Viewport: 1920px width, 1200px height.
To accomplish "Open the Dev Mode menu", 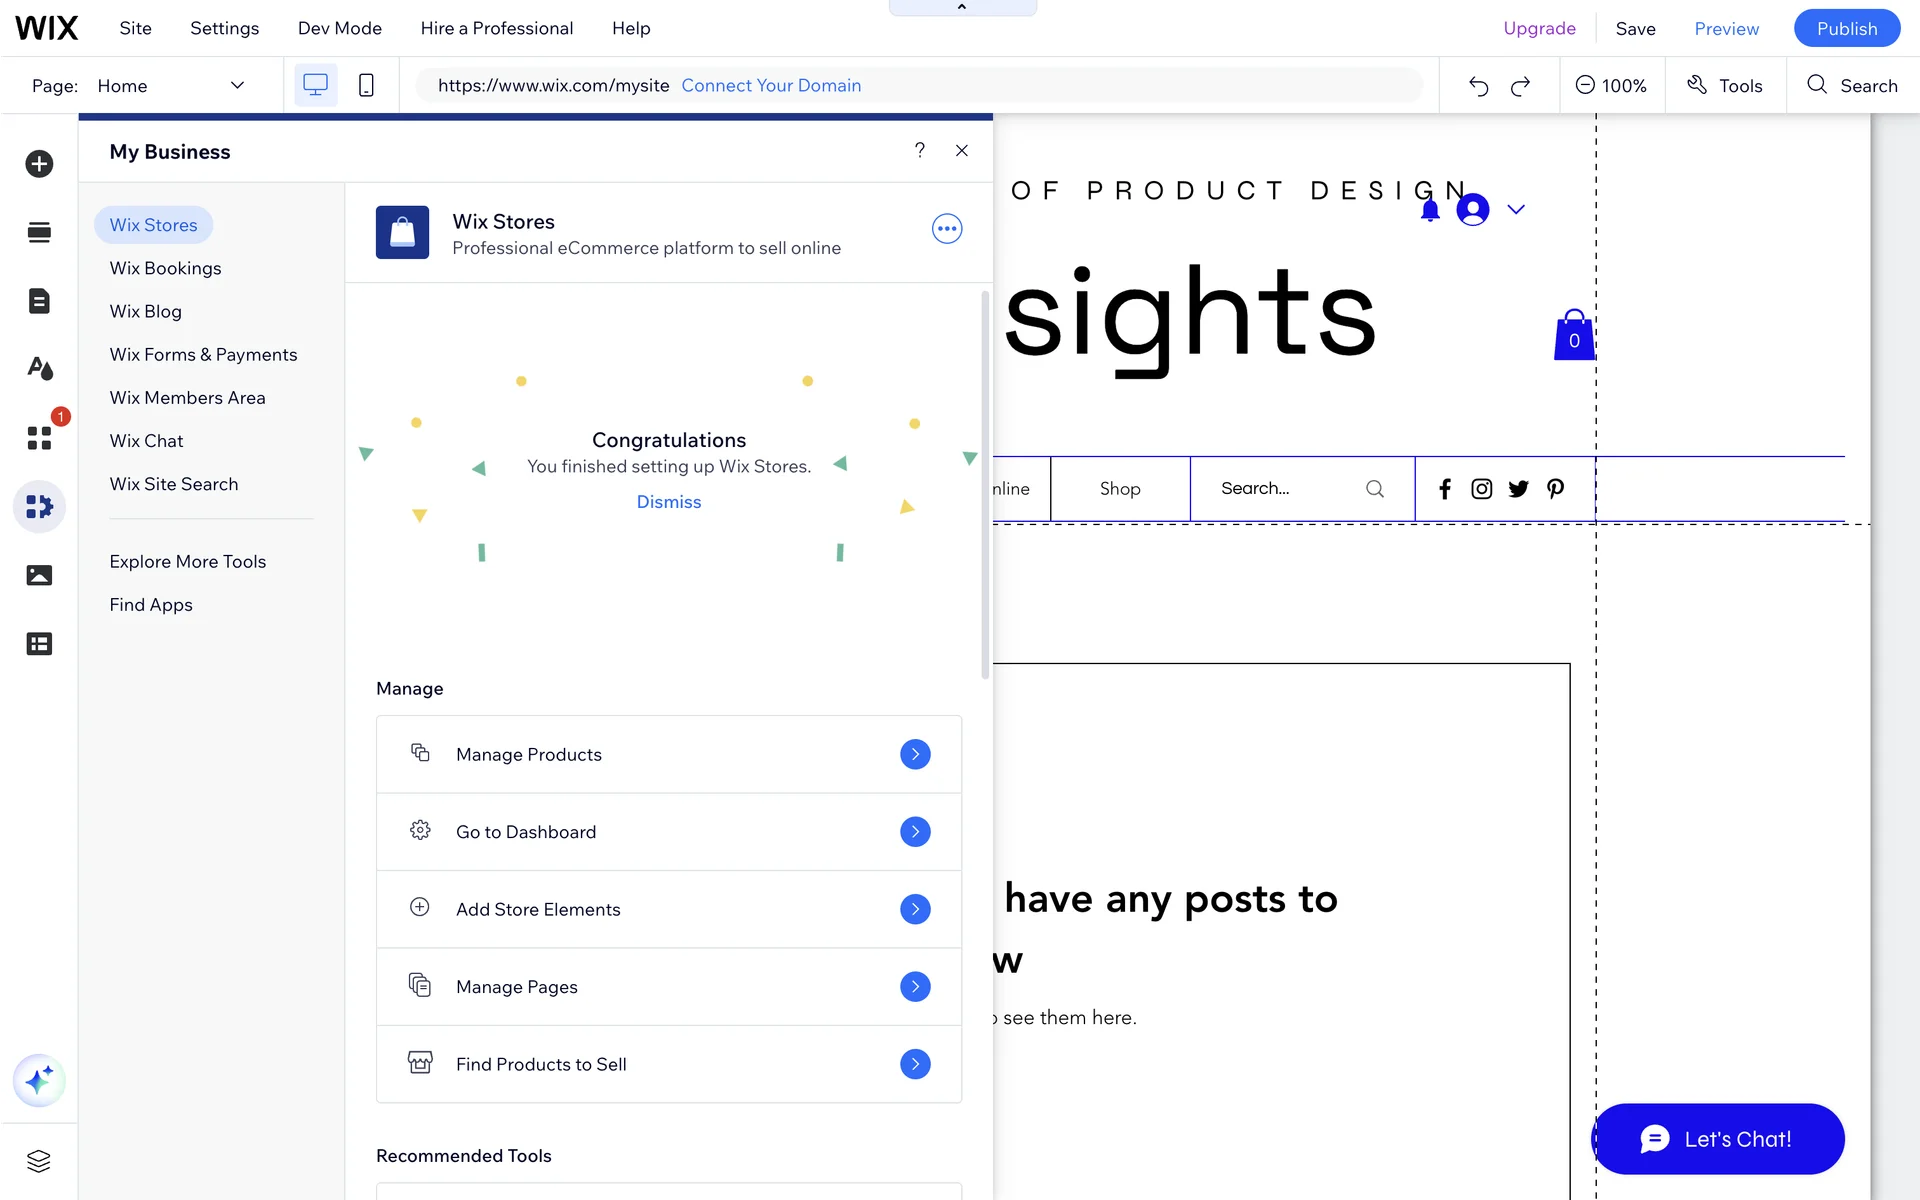I will 339,28.
